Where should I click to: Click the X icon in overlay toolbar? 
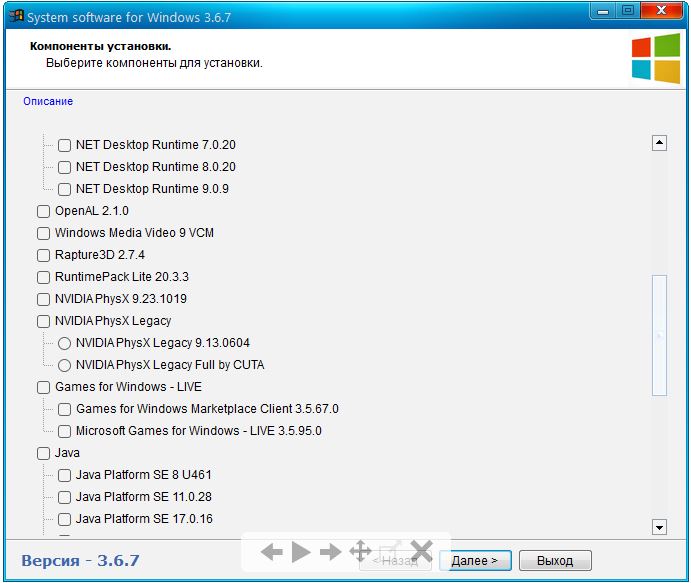421,551
